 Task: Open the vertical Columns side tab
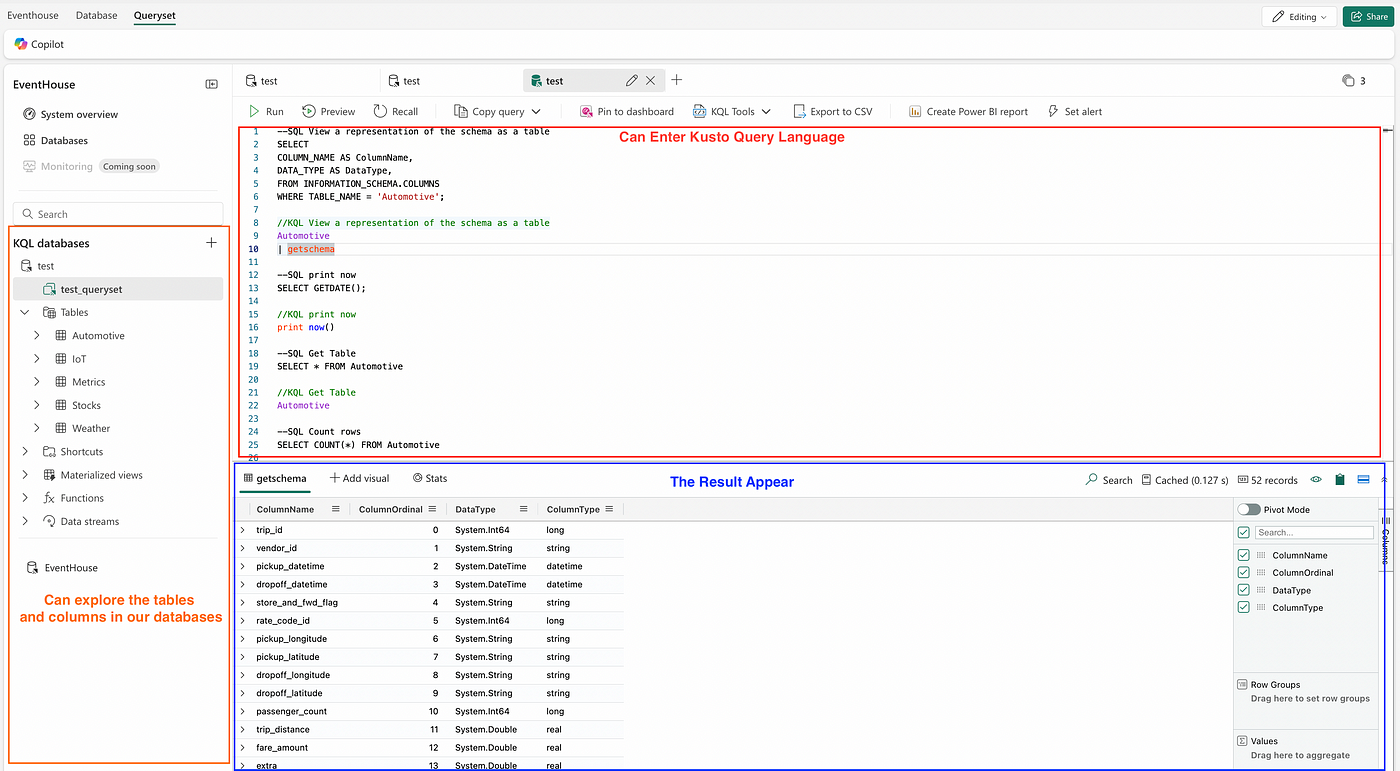[x=1386, y=541]
